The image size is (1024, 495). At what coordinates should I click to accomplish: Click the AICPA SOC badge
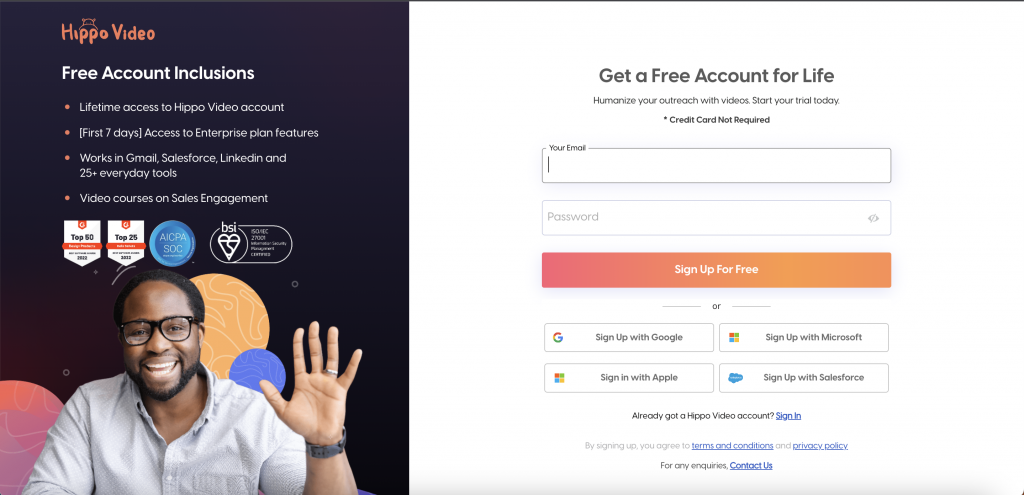coord(172,244)
